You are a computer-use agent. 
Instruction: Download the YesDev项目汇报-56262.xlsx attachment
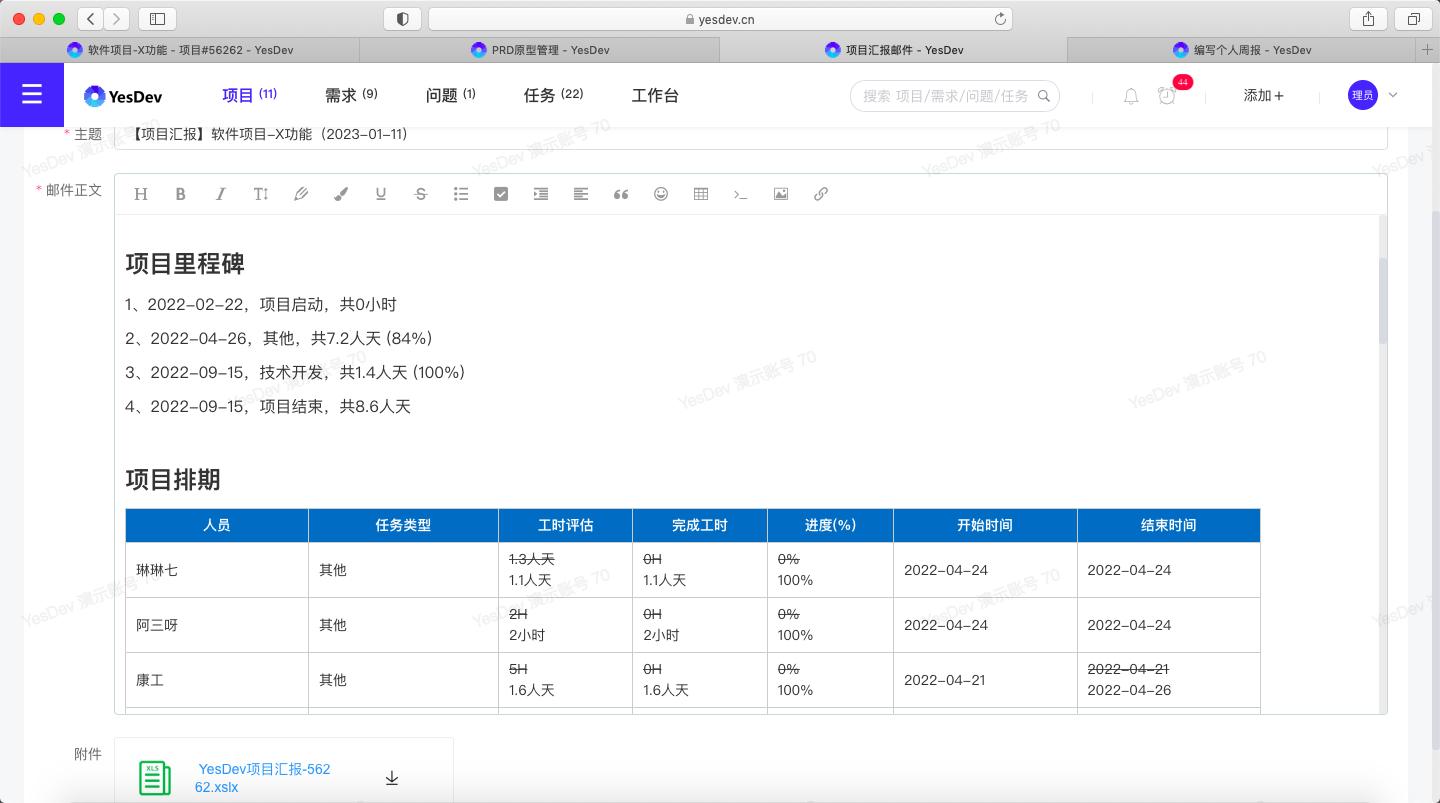tap(392, 777)
